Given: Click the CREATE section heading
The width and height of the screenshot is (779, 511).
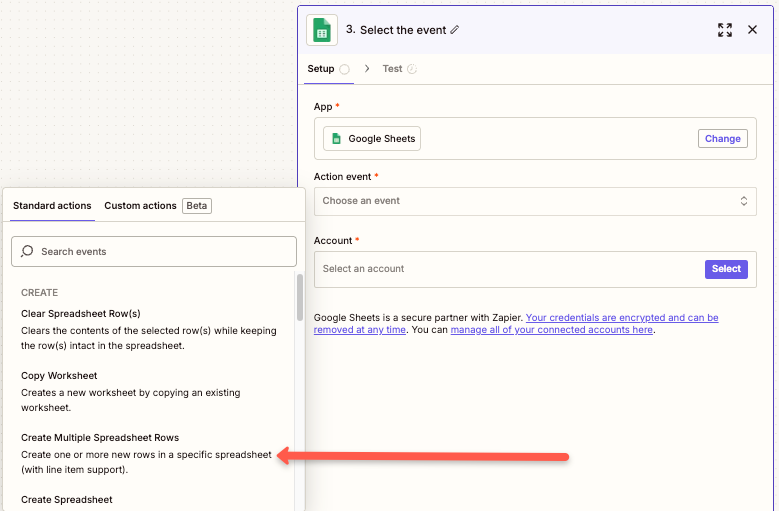Looking at the screenshot, I should (x=39, y=292).
